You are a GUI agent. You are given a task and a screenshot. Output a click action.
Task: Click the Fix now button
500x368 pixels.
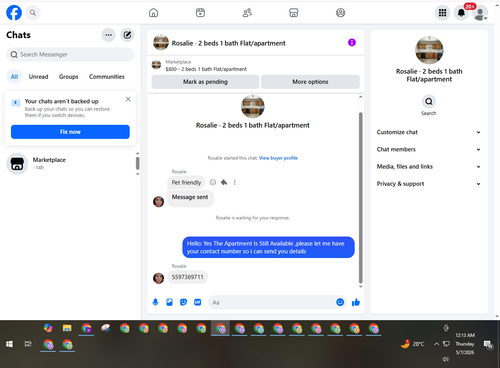click(70, 132)
